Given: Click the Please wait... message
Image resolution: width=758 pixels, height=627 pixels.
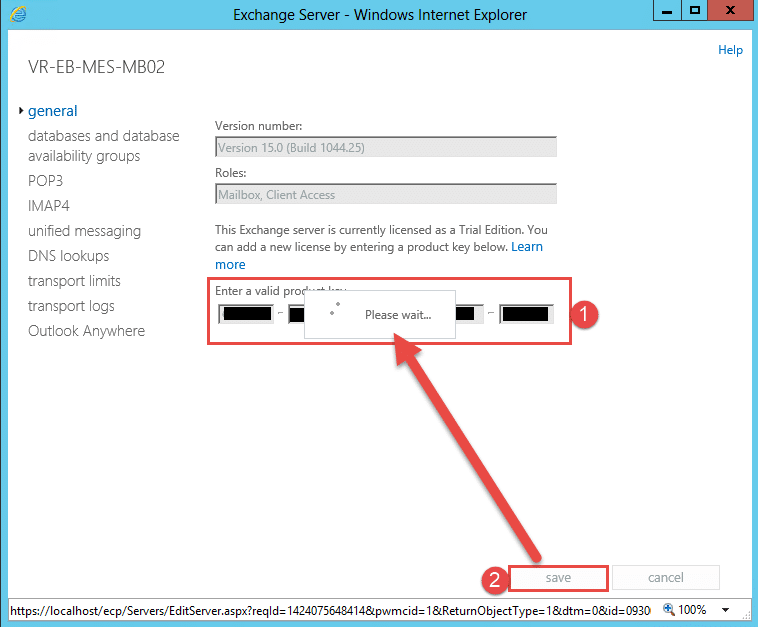Looking at the screenshot, I should (x=398, y=315).
